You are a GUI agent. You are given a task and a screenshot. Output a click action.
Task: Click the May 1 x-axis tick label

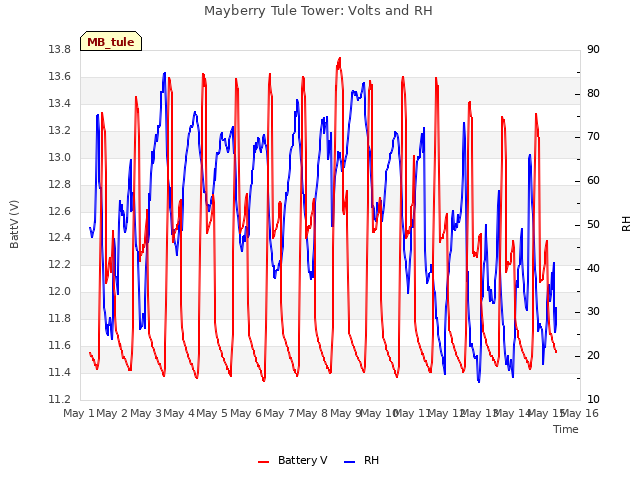coord(79,413)
